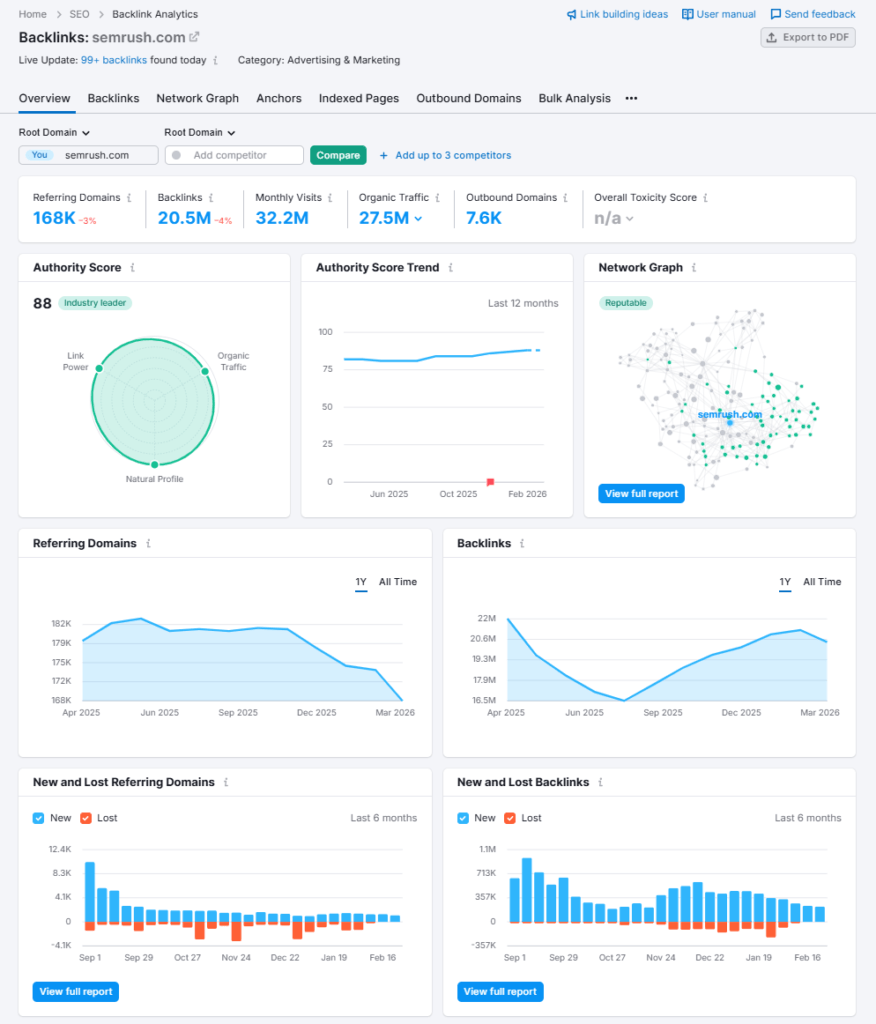Uncheck New in Referring Domains legend
This screenshot has width=876, height=1024.
(39, 818)
